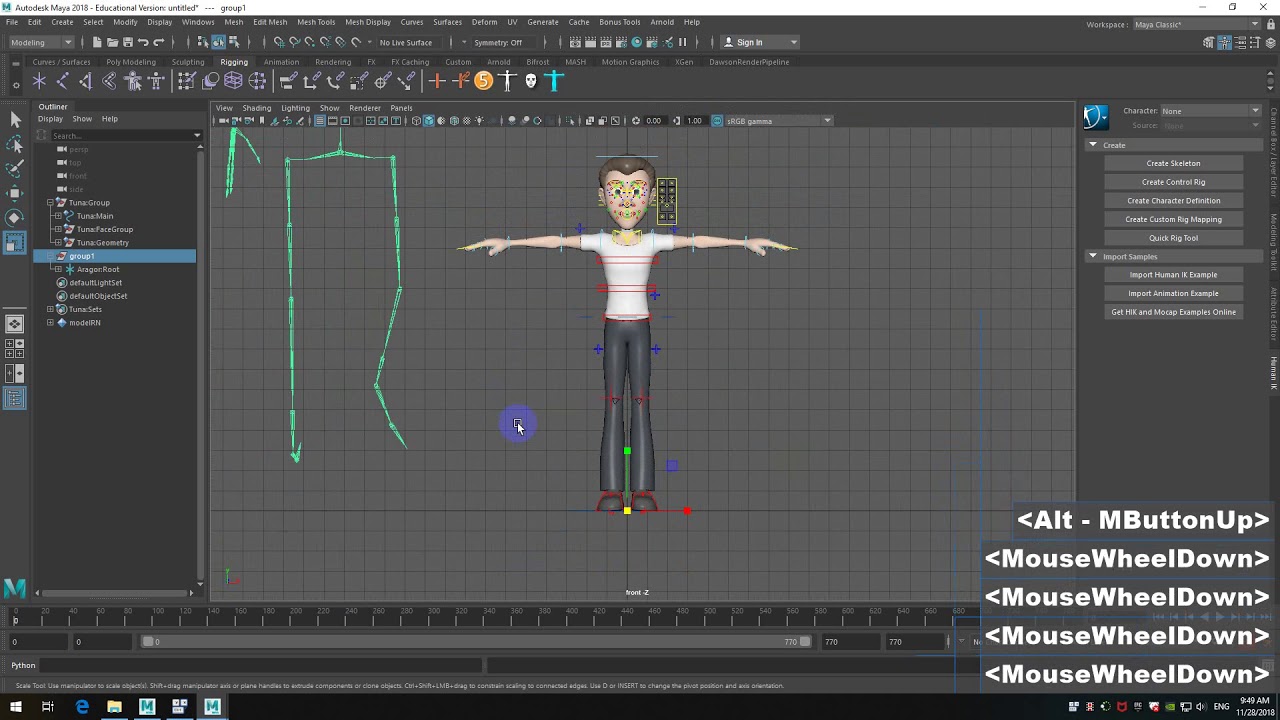Click the Create Skeleton button
Image resolution: width=1280 pixels, height=720 pixels.
[x=1173, y=163]
